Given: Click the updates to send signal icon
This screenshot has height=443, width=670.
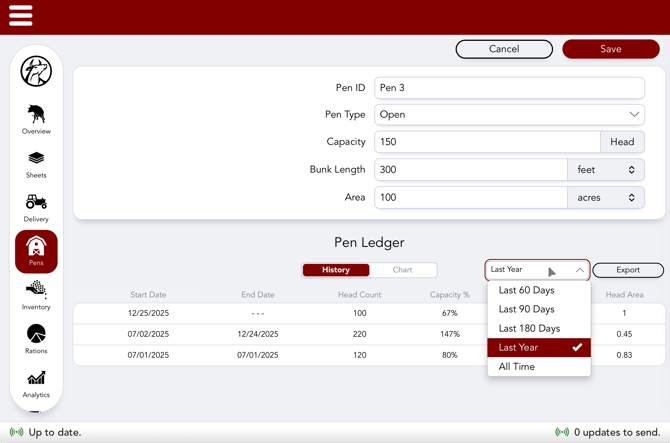Looking at the screenshot, I should click(562, 432).
